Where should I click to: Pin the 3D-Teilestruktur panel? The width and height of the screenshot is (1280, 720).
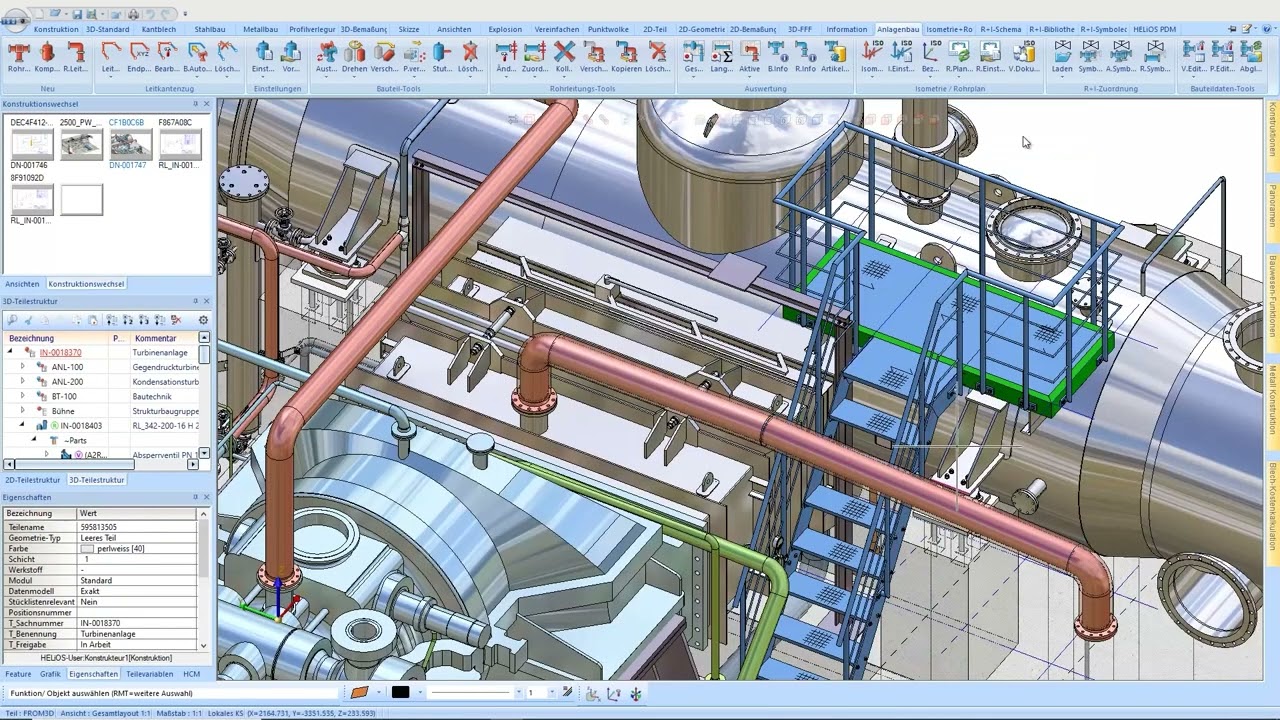[196, 301]
